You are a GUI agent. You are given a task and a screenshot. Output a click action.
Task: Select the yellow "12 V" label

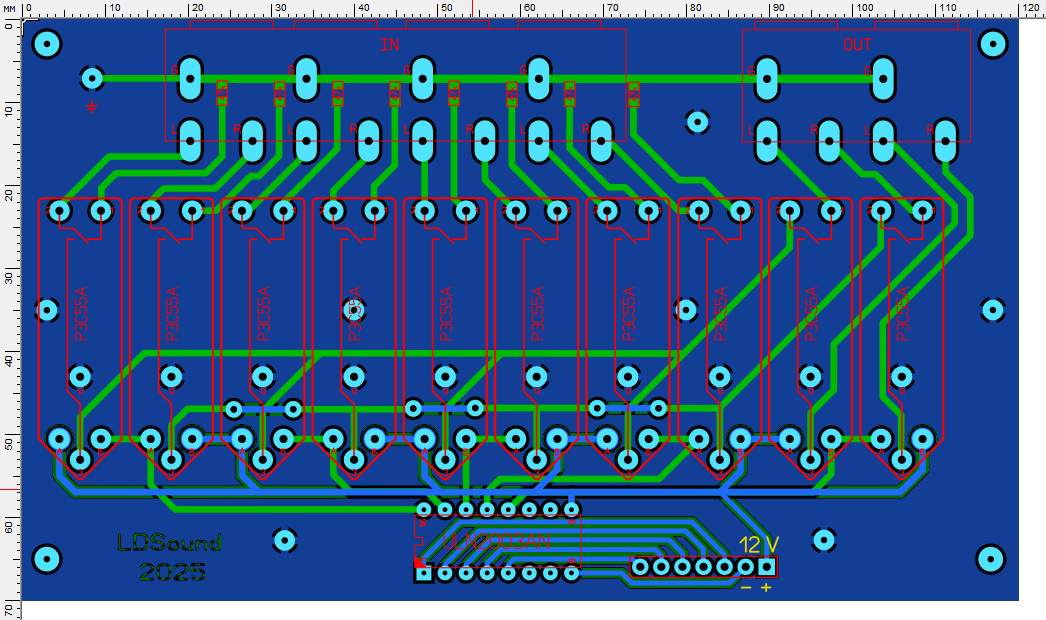(x=758, y=545)
